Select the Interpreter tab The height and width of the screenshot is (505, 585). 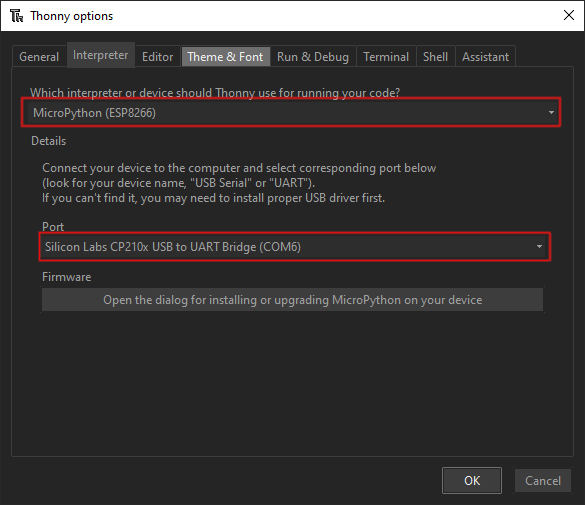point(100,55)
